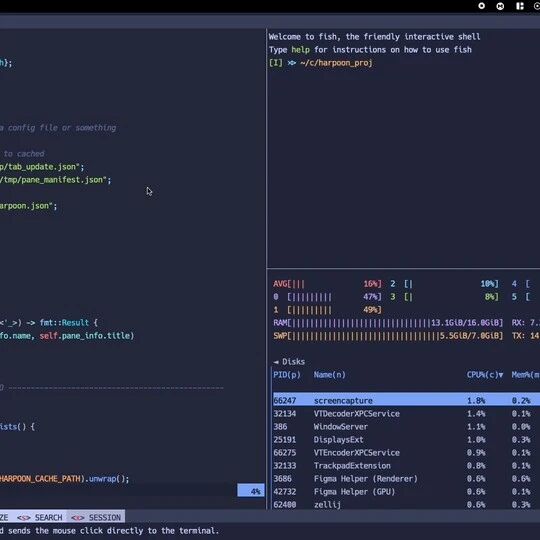
Task: Select the WindowServer process row
Action: [x=406, y=427]
